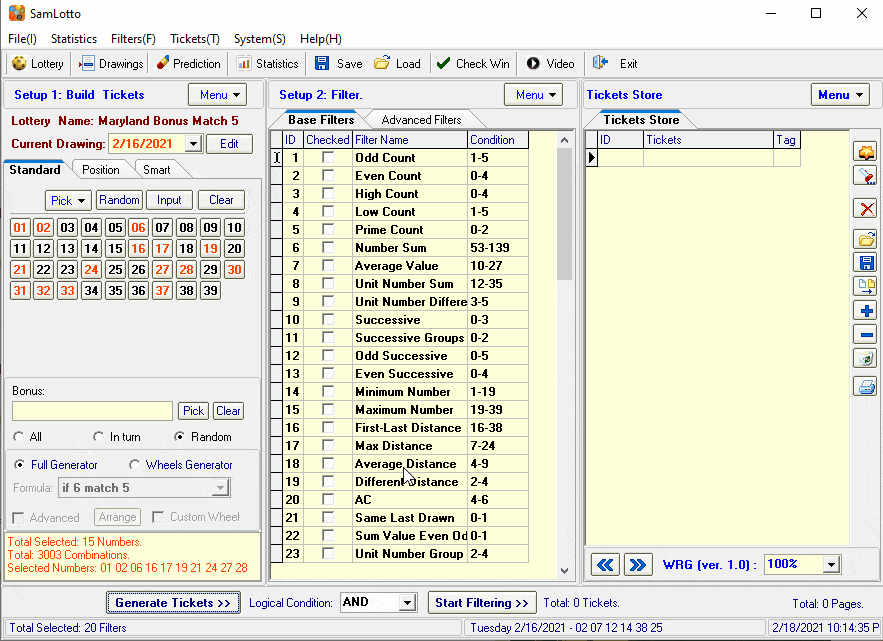Switch to the Position tab
This screenshot has height=641, width=883.
101,170
